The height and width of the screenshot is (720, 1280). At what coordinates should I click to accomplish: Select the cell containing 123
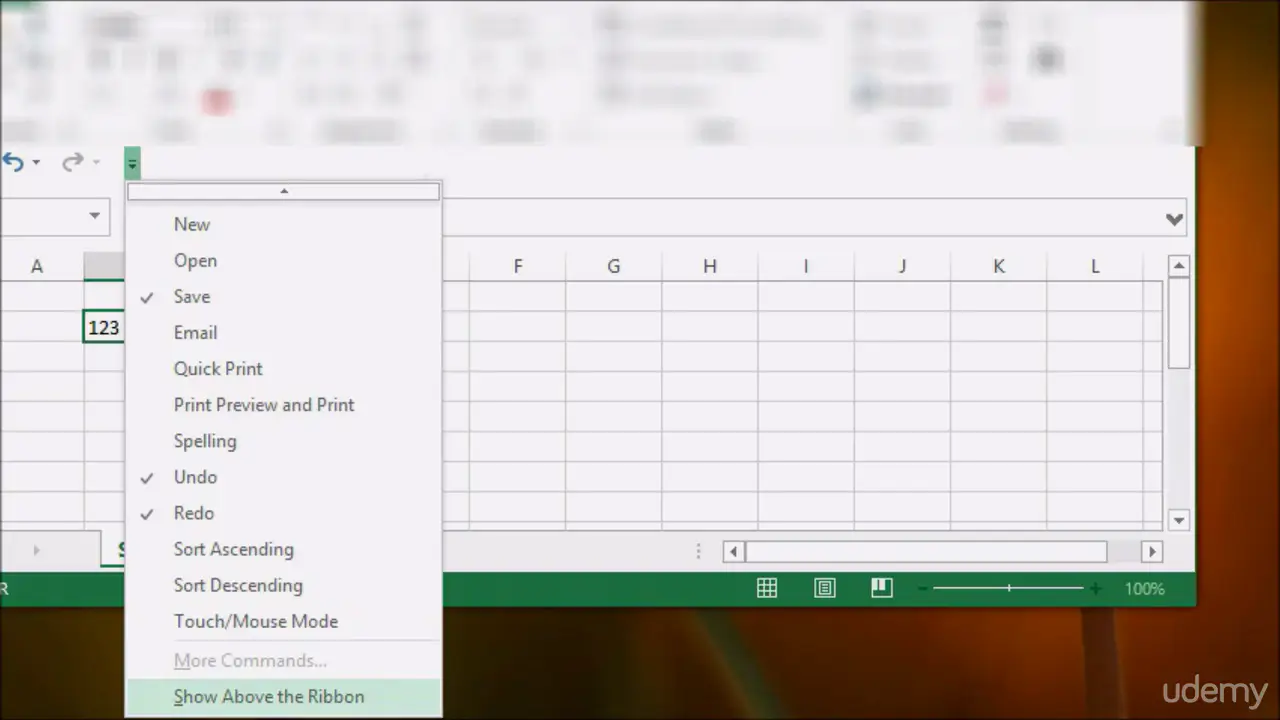click(104, 327)
